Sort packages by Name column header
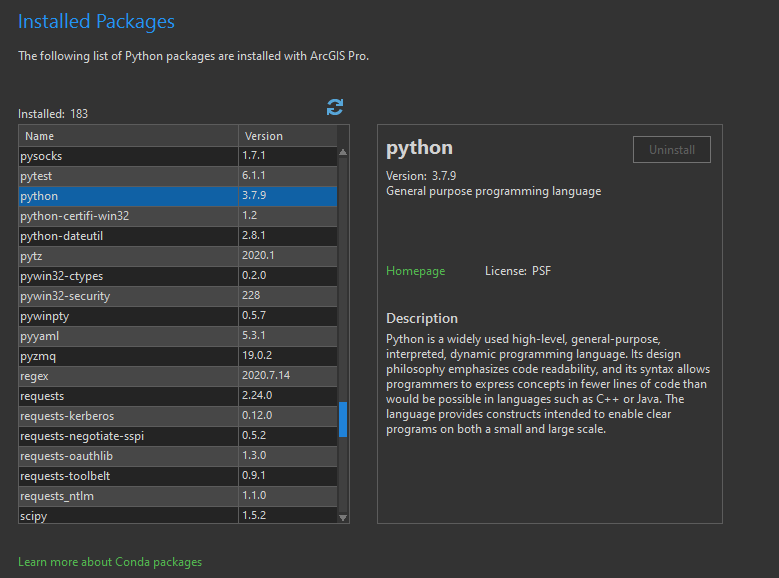Viewport: 779px width, 578px height. (x=129, y=136)
